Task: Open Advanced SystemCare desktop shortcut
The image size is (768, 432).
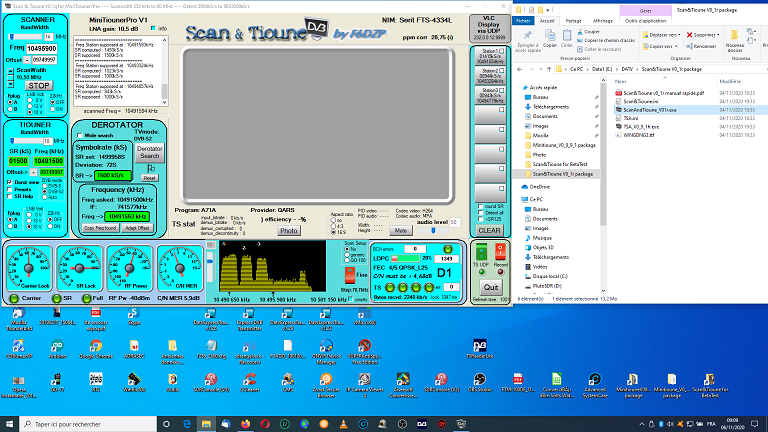Action: coord(595,385)
